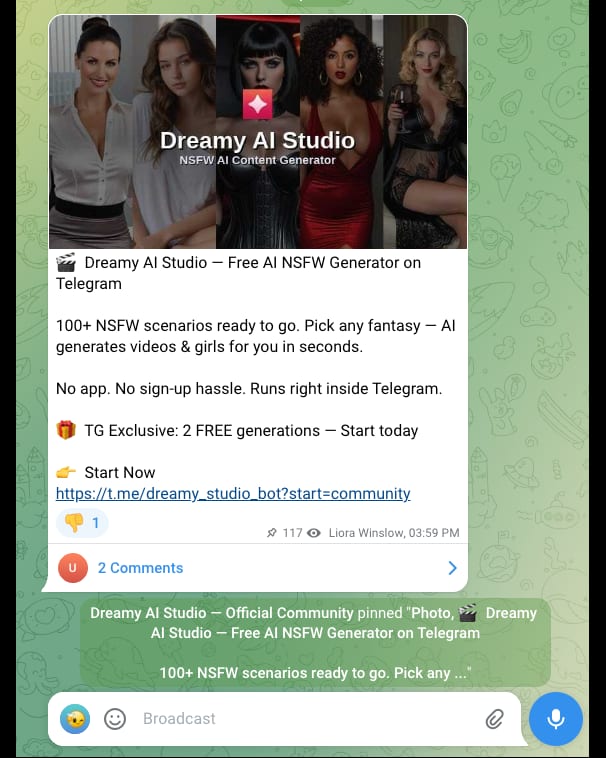
Task: Click the pinned message service notification
Action: click(x=315, y=642)
